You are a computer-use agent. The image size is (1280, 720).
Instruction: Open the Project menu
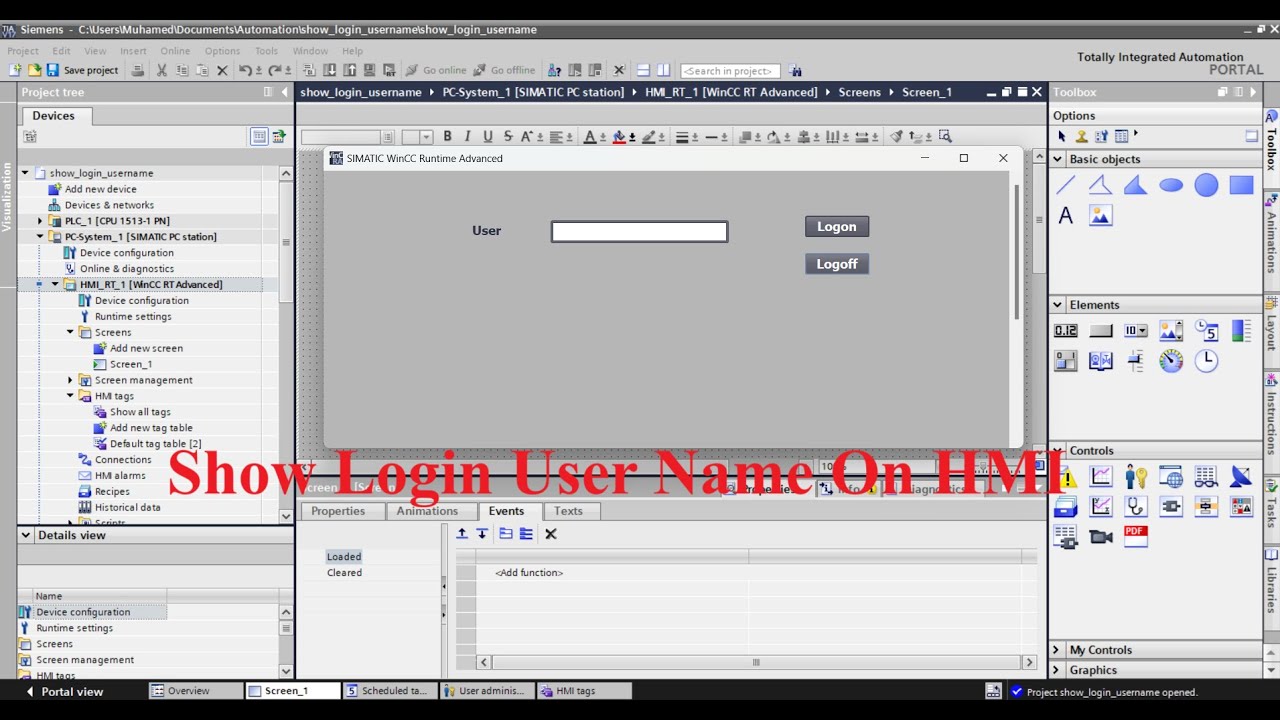click(x=23, y=51)
